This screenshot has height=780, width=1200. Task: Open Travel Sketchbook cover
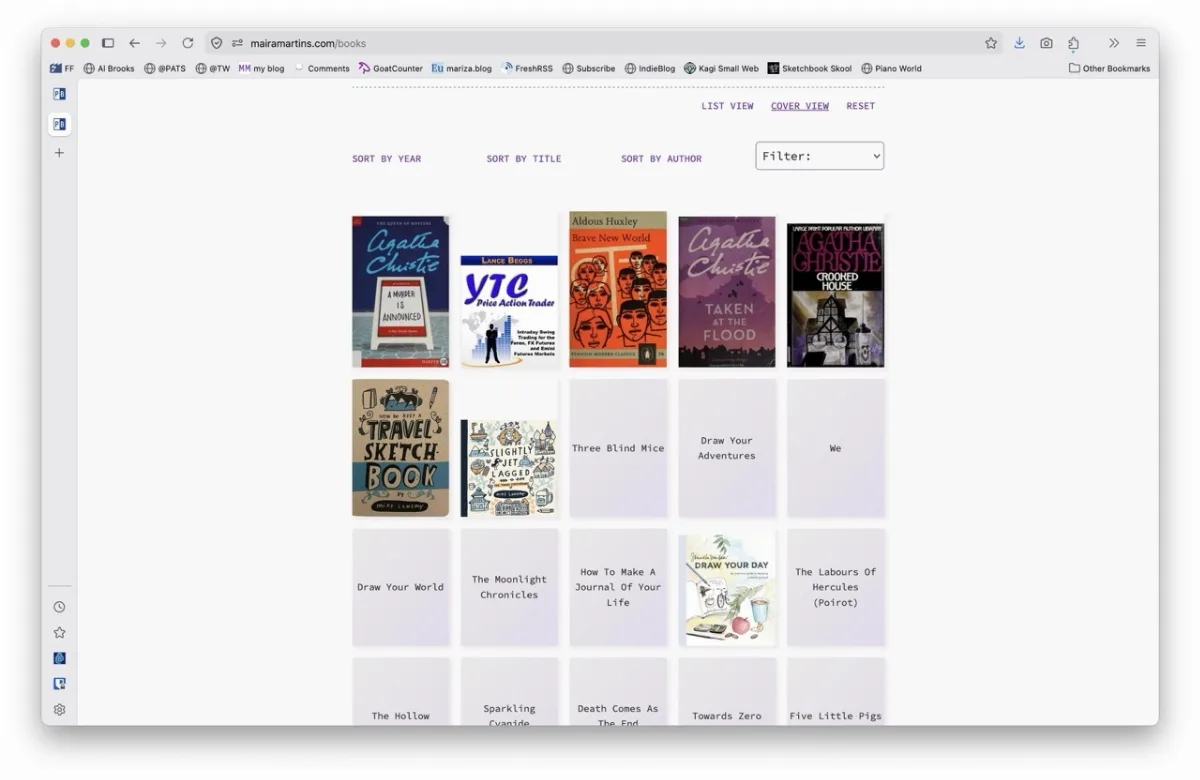(x=400, y=448)
